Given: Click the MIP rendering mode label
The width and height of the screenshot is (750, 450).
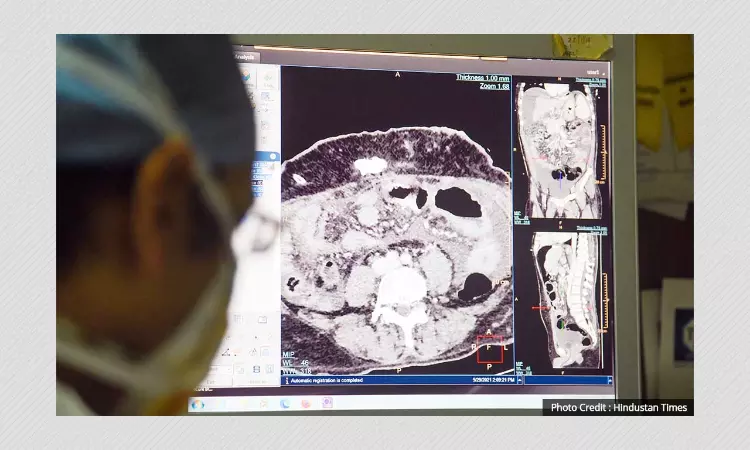Looking at the screenshot, I should [x=288, y=354].
